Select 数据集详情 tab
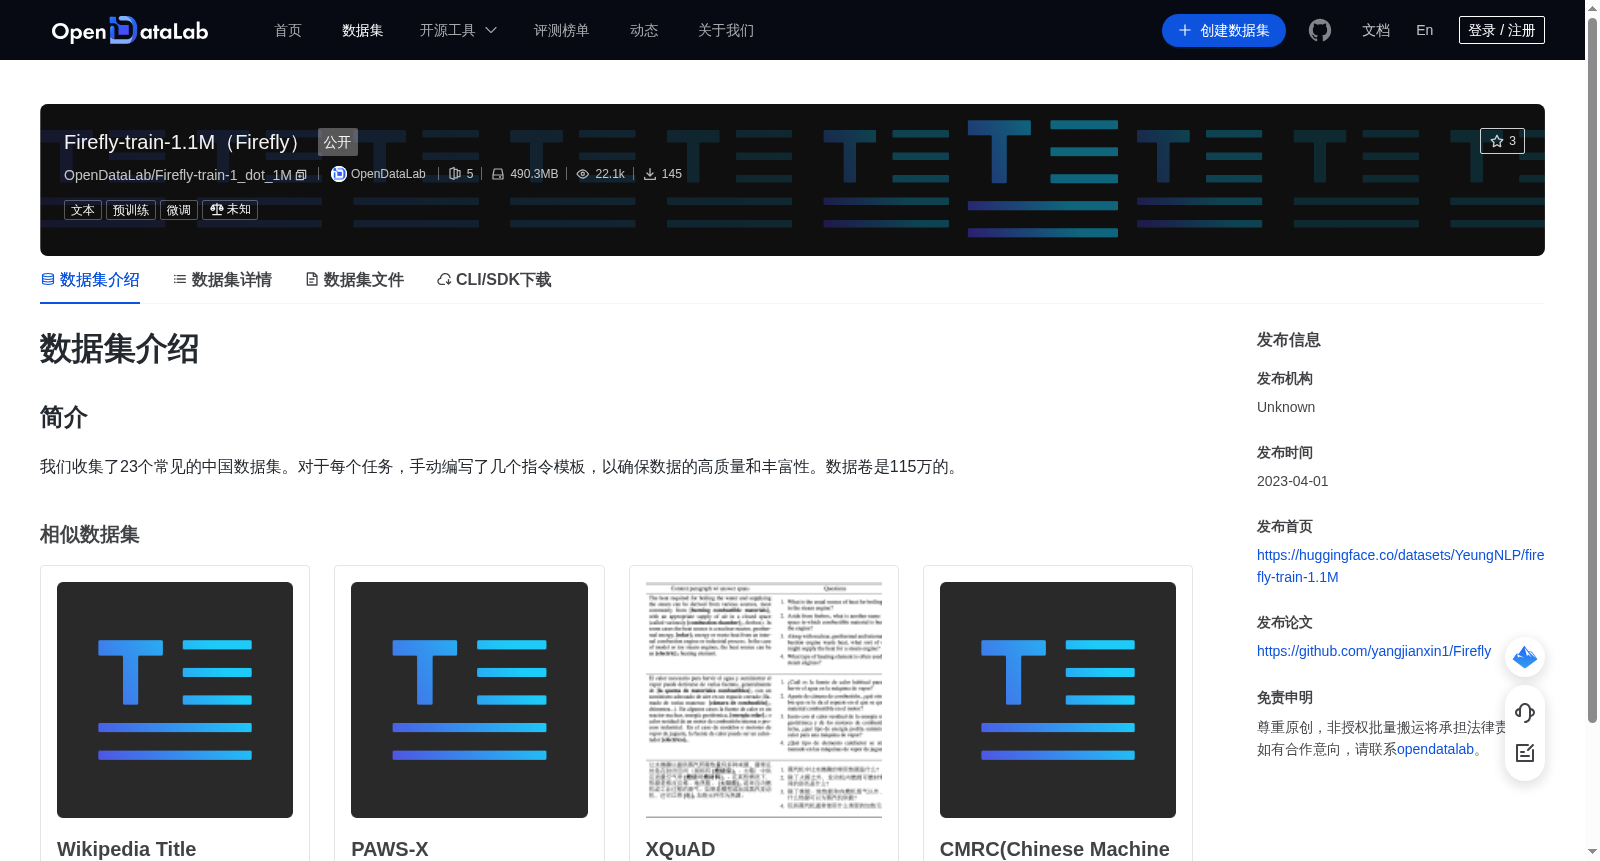The image size is (1600, 861). click(x=222, y=280)
